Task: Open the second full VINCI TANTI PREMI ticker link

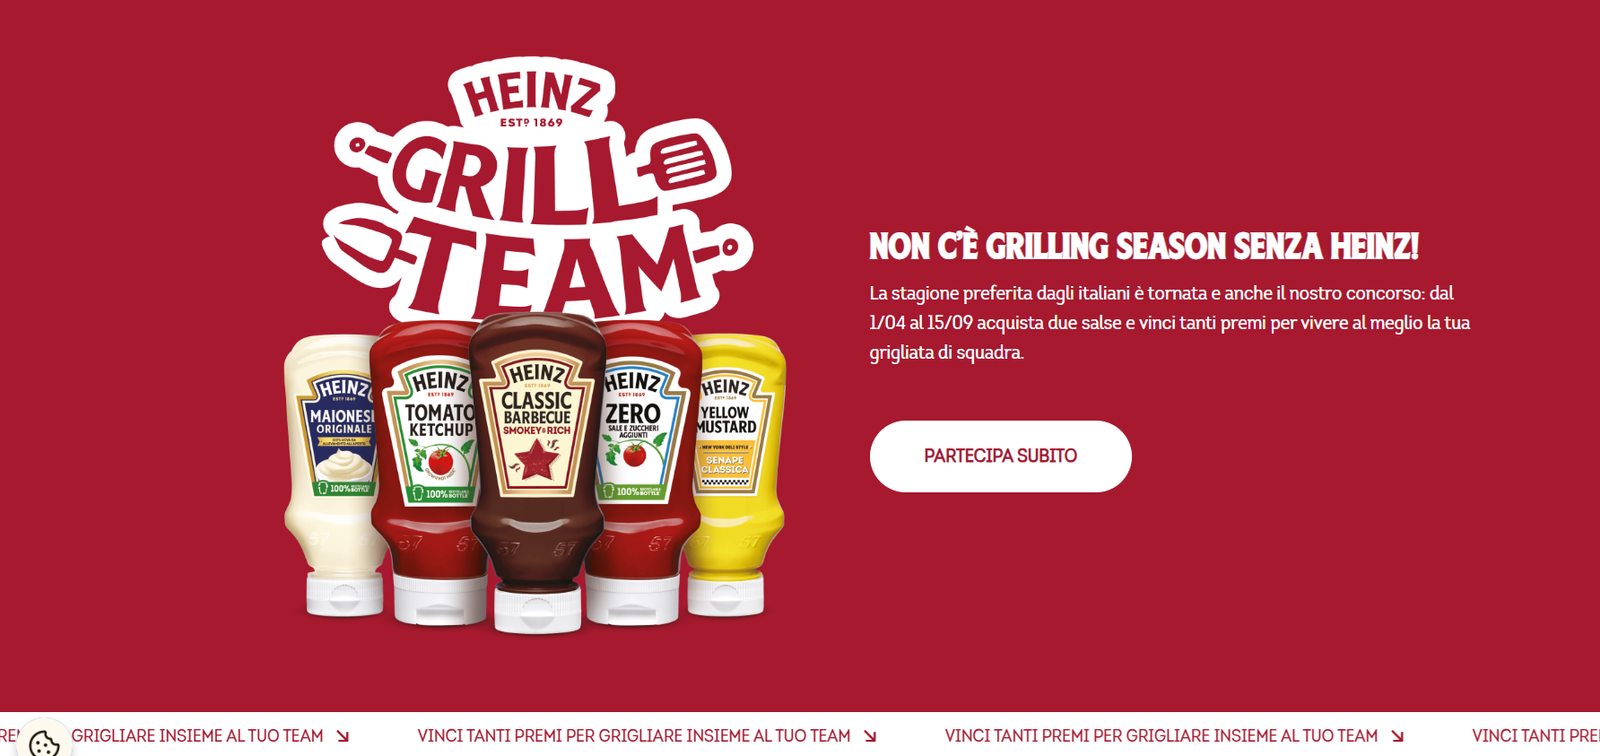Action: coord(1161,736)
